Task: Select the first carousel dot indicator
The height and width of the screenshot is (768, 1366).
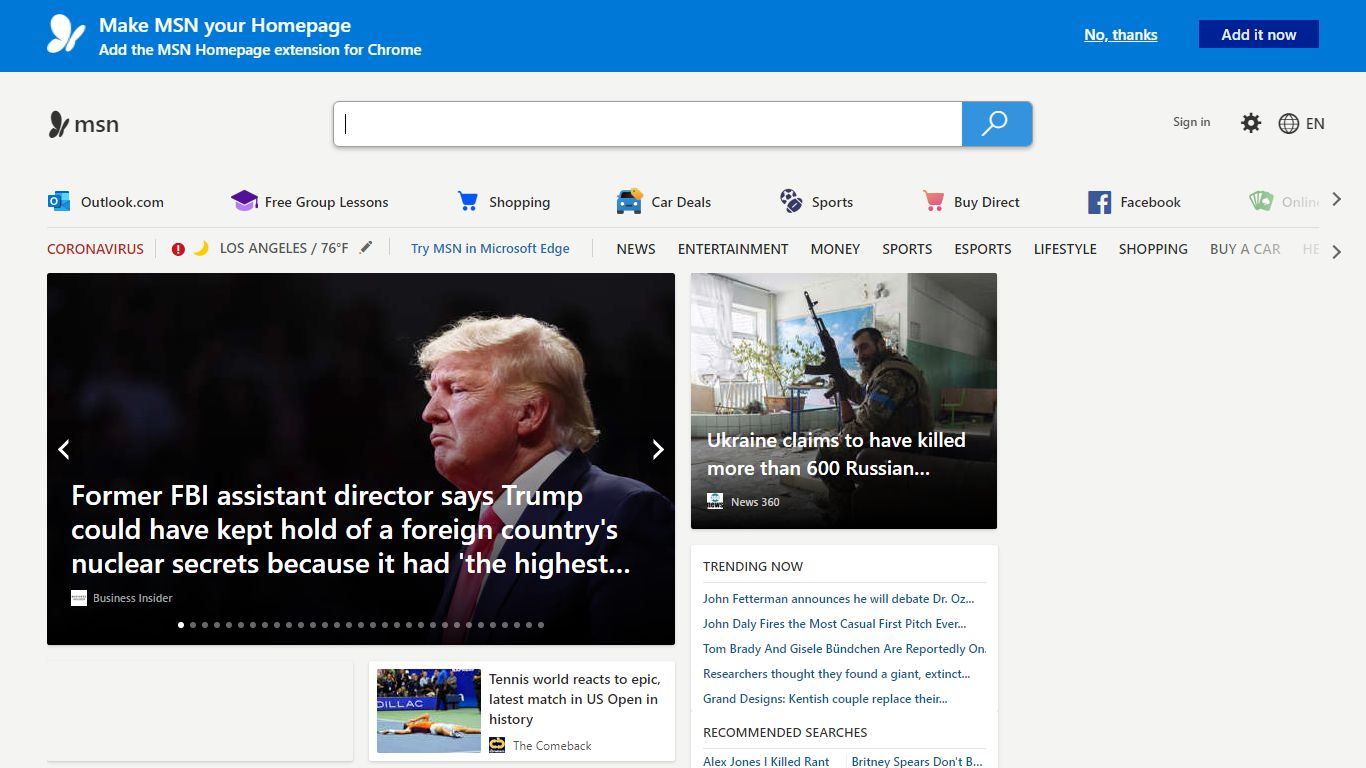Action: tap(181, 625)
